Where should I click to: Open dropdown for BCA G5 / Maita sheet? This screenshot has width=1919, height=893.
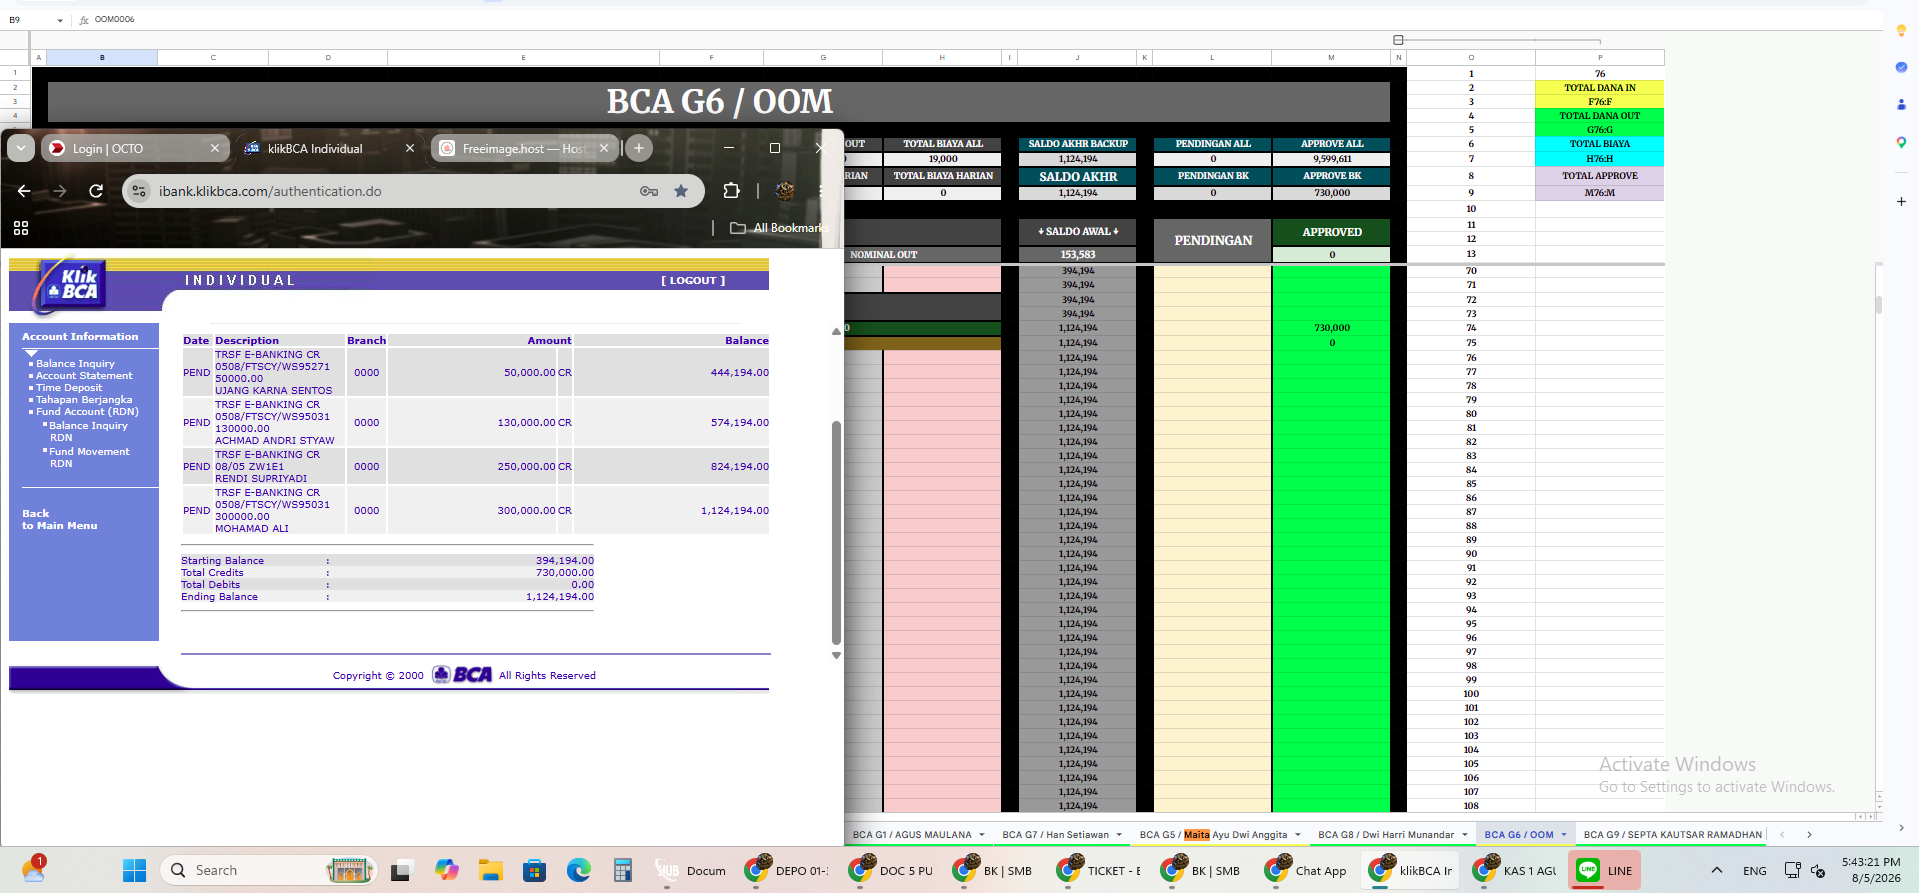[1298, 835]
